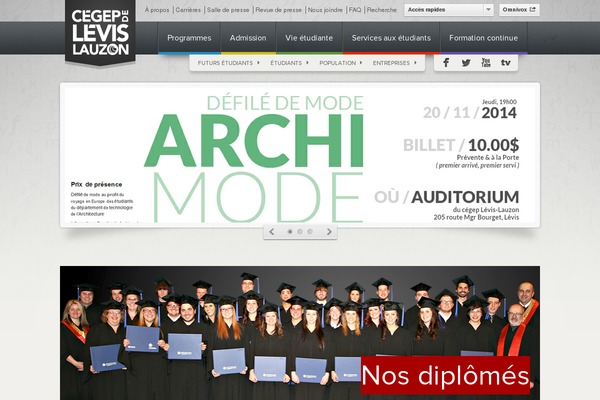Open the Revue de presse link
Screen dimensions: 600x400
[279, 10]
